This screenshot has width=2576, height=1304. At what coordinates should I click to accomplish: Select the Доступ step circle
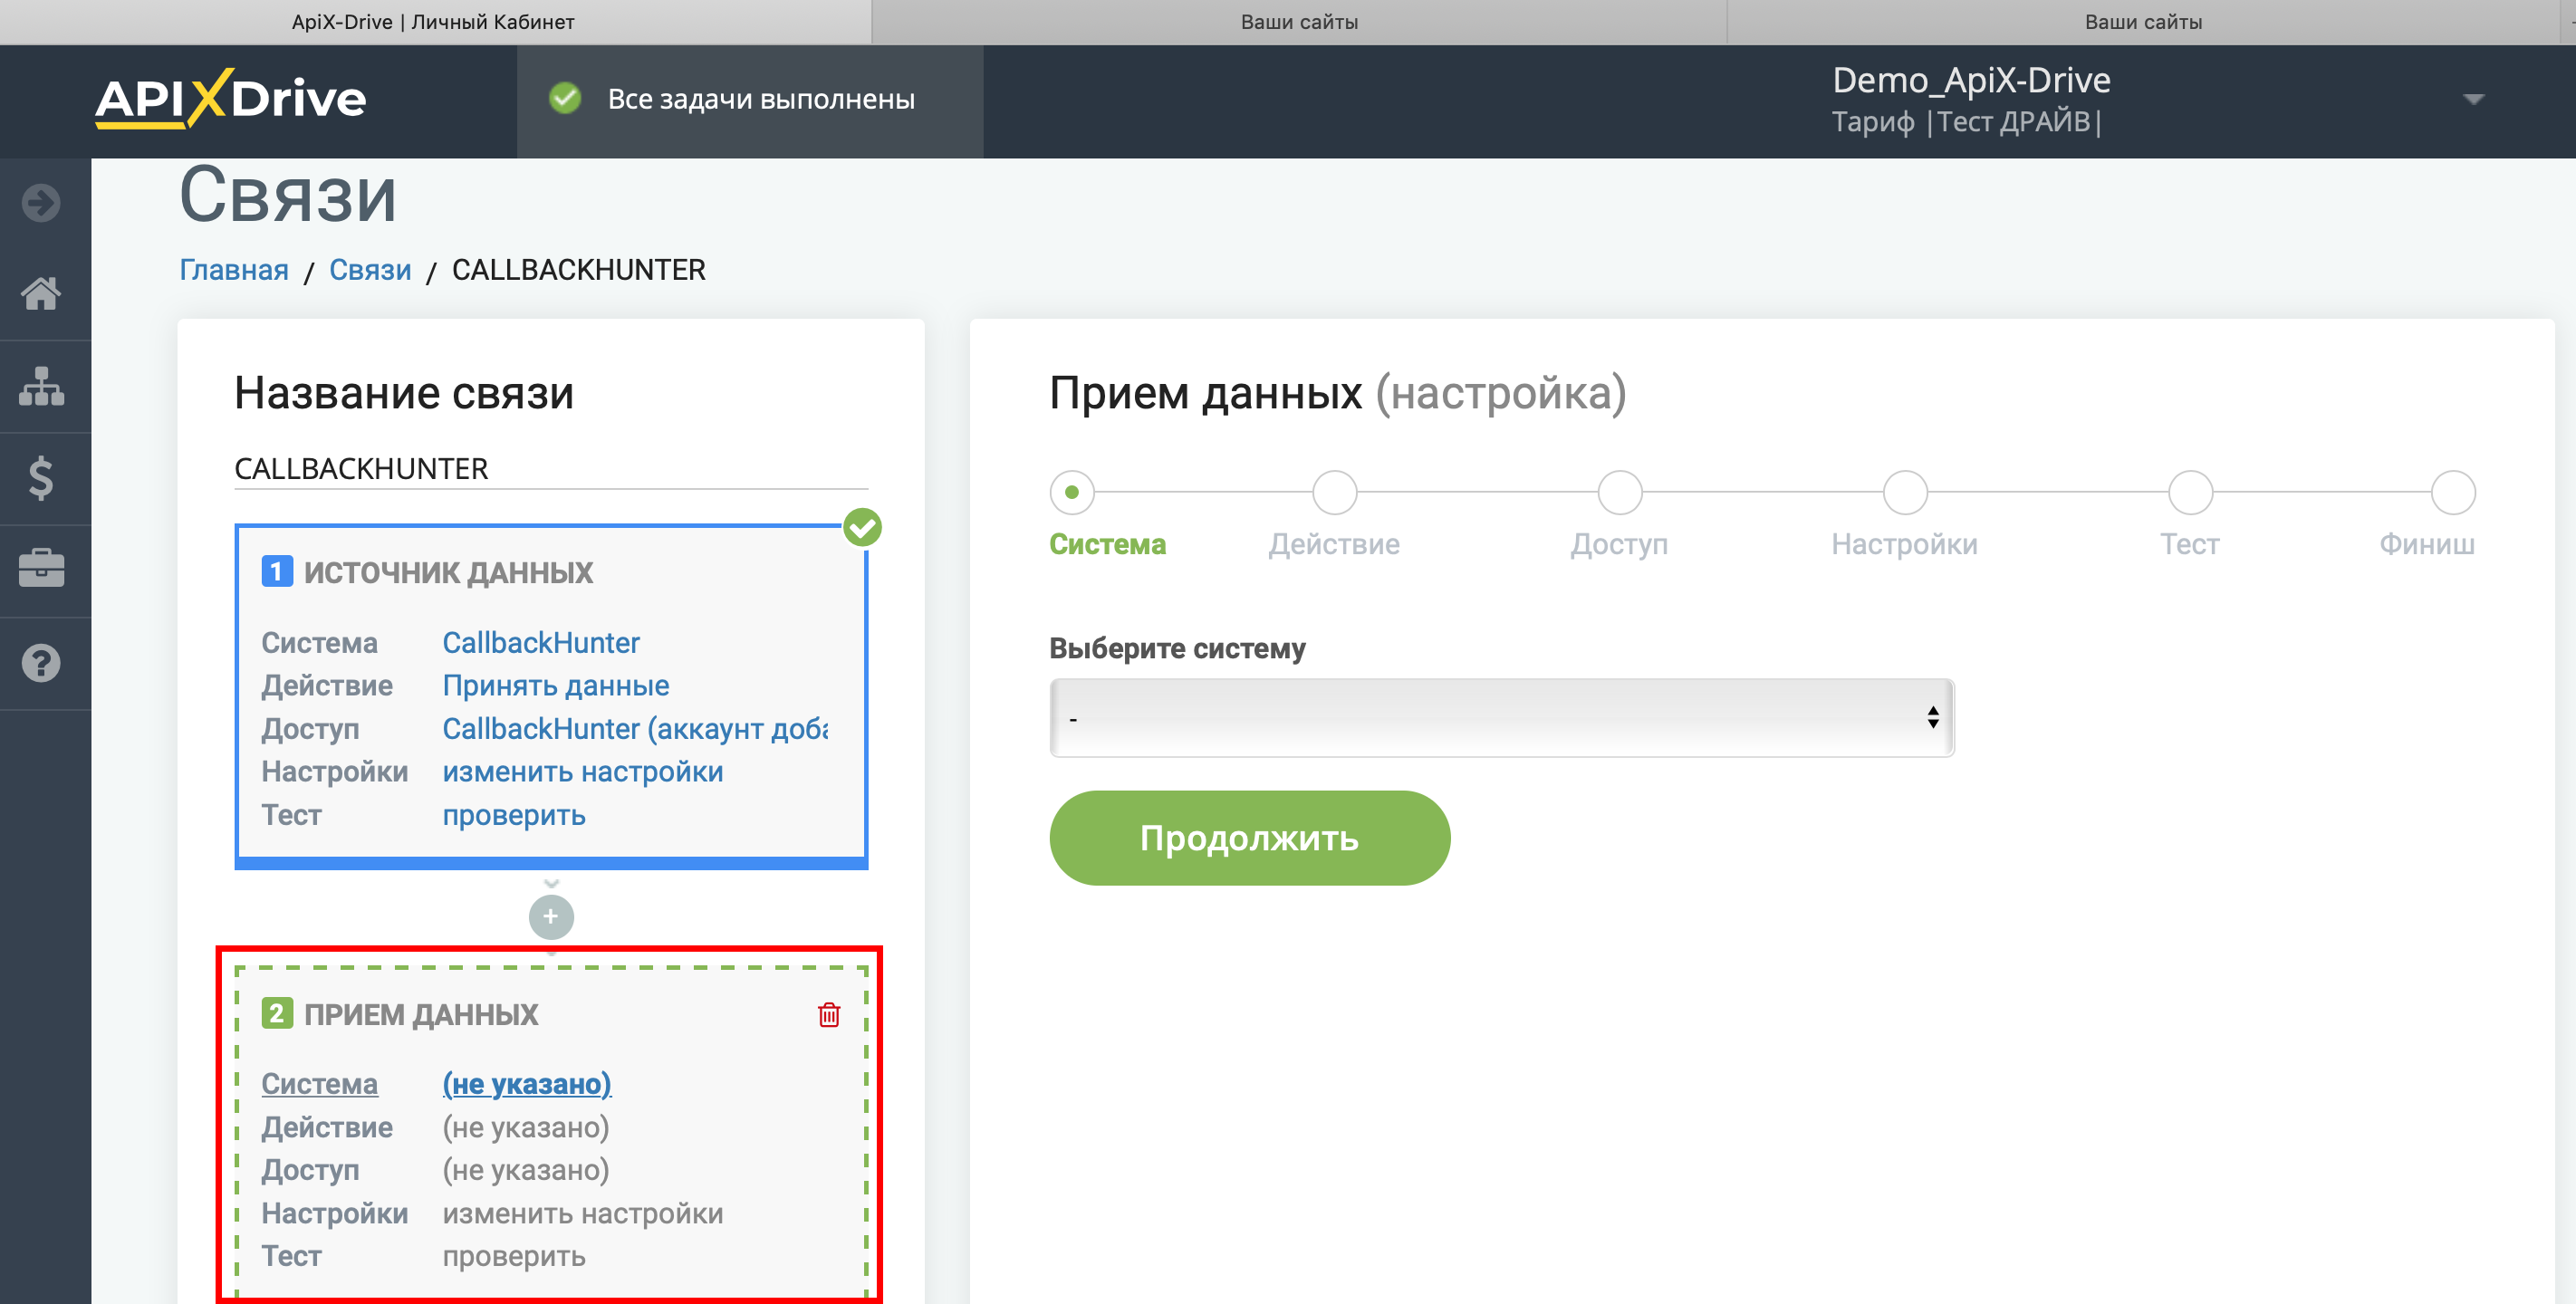1620,492
